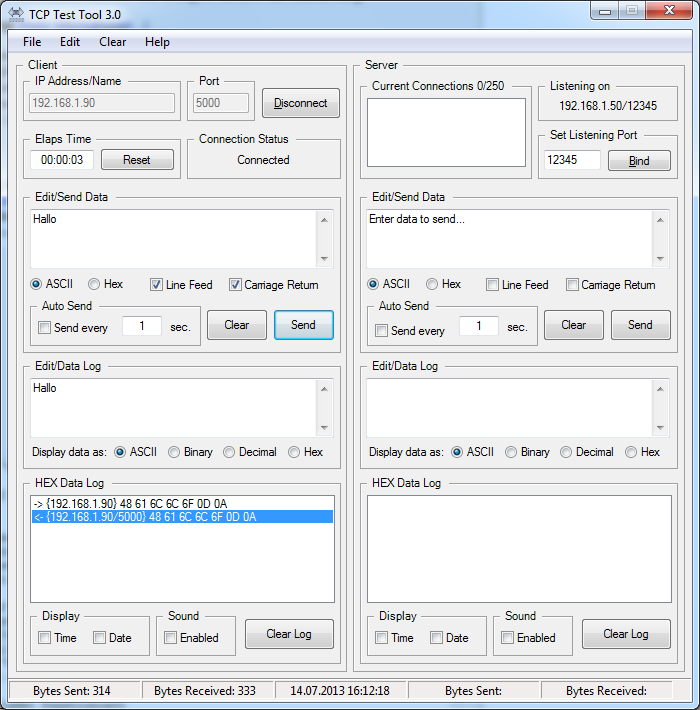Click scroll down arrow in server data log
The height and width of the screenshot is (710, 700).
point(661,427)
